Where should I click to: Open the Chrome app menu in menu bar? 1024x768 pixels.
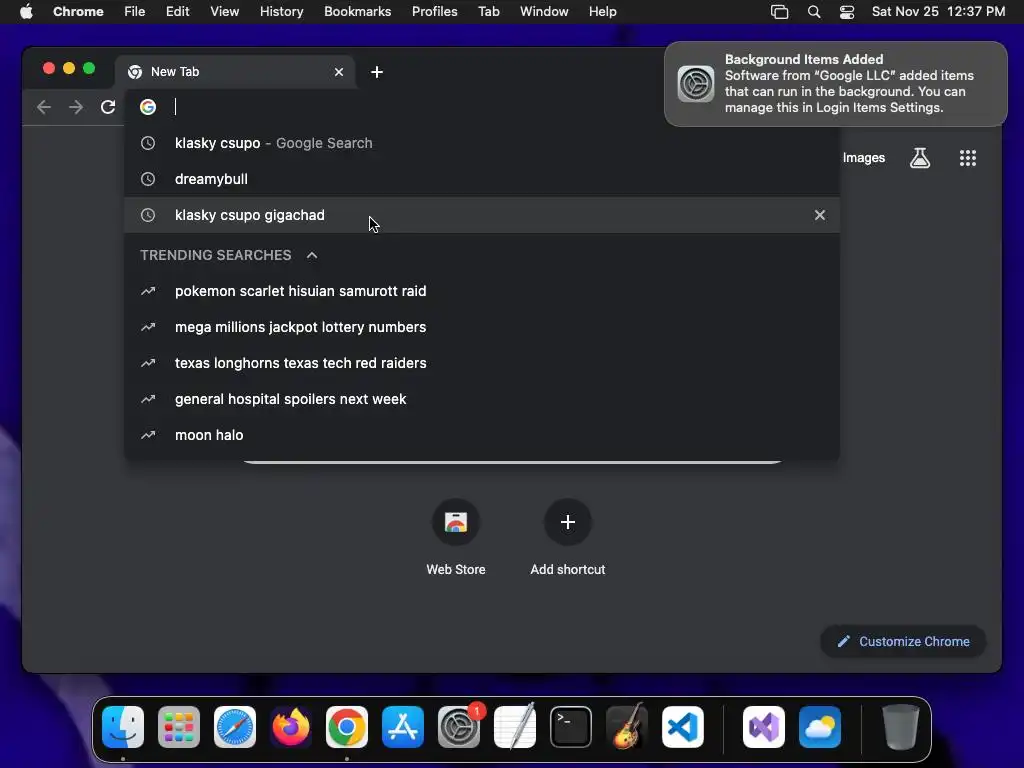[78, 12]
